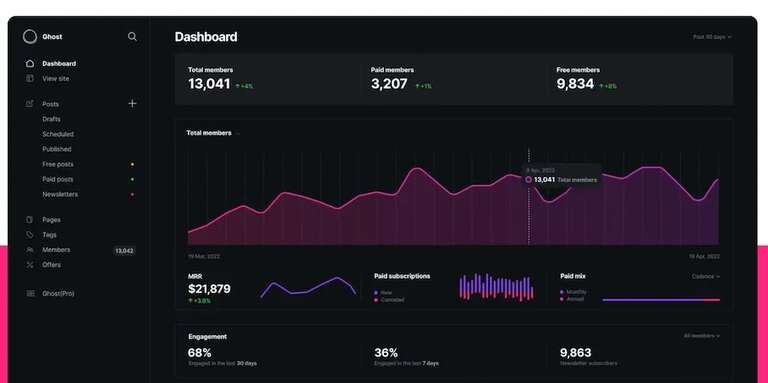Open the Newsletters view
This screenshot has height=383, width=768.
60,194
